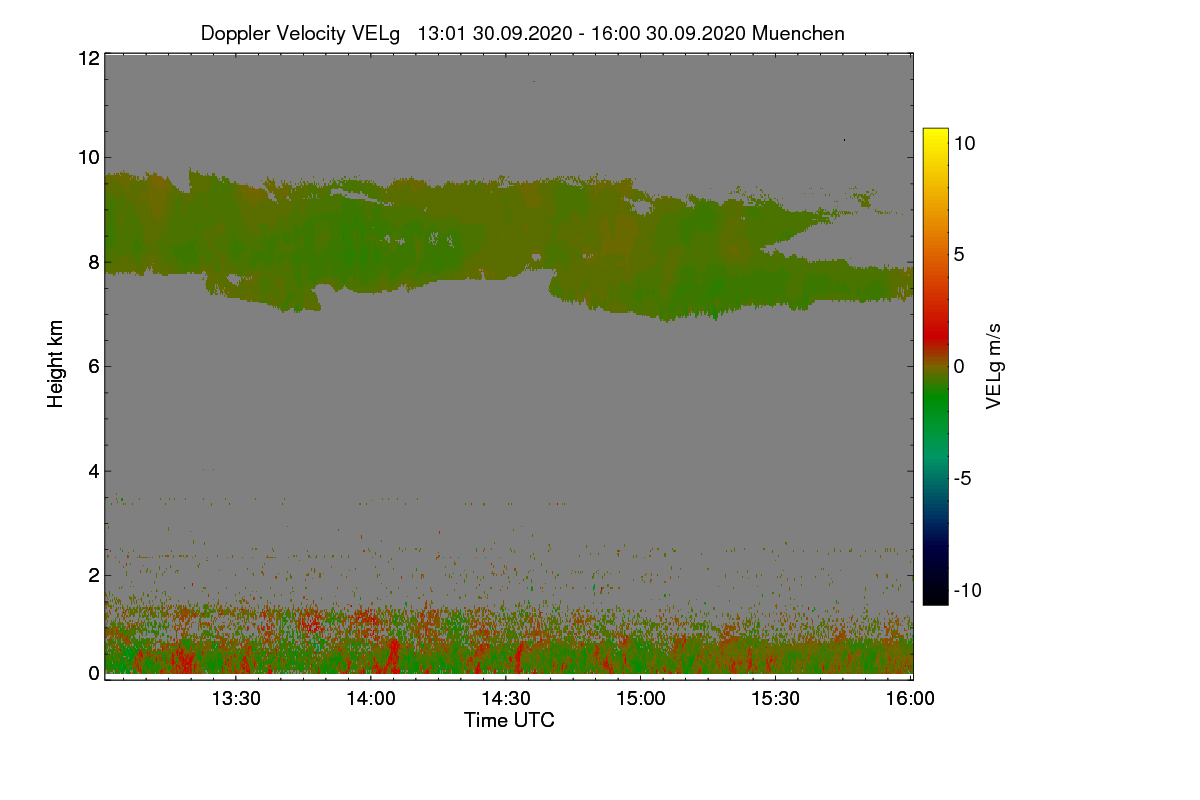
Task: Select the '12' height tick label
Action: [x=88, y=58]
